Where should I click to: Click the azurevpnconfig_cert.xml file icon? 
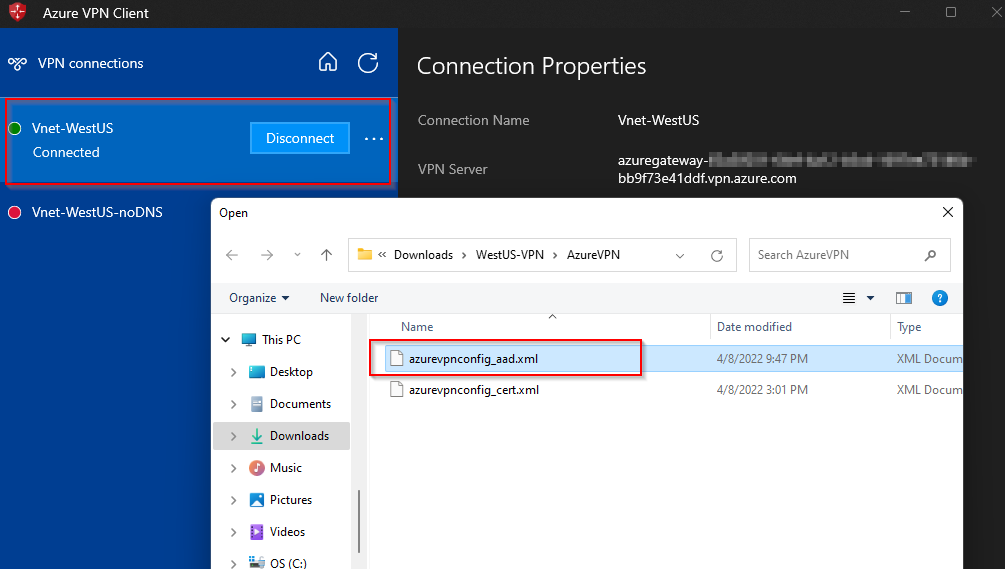click(397, 390)
